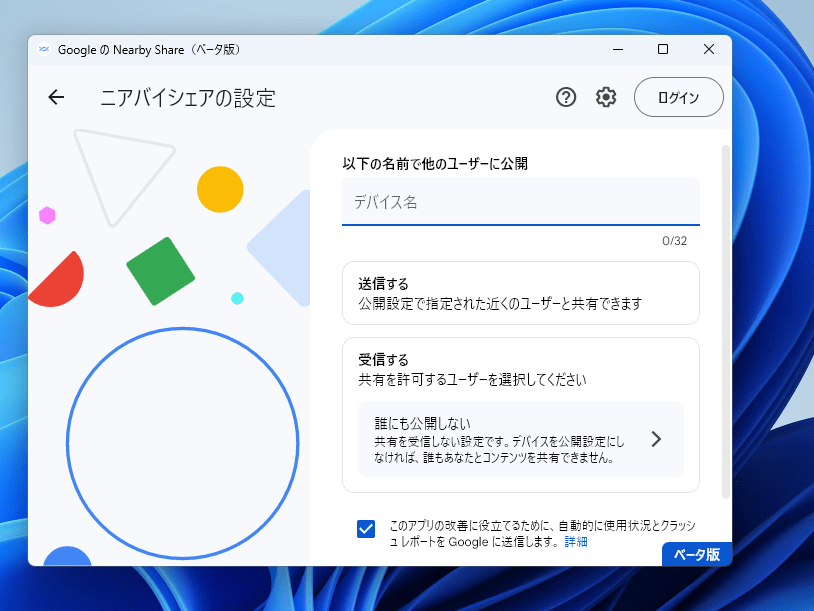
Task: Expand the 誰にも公開しない chevron arrow
Action: pyautogui.click(x=656, y=439)
